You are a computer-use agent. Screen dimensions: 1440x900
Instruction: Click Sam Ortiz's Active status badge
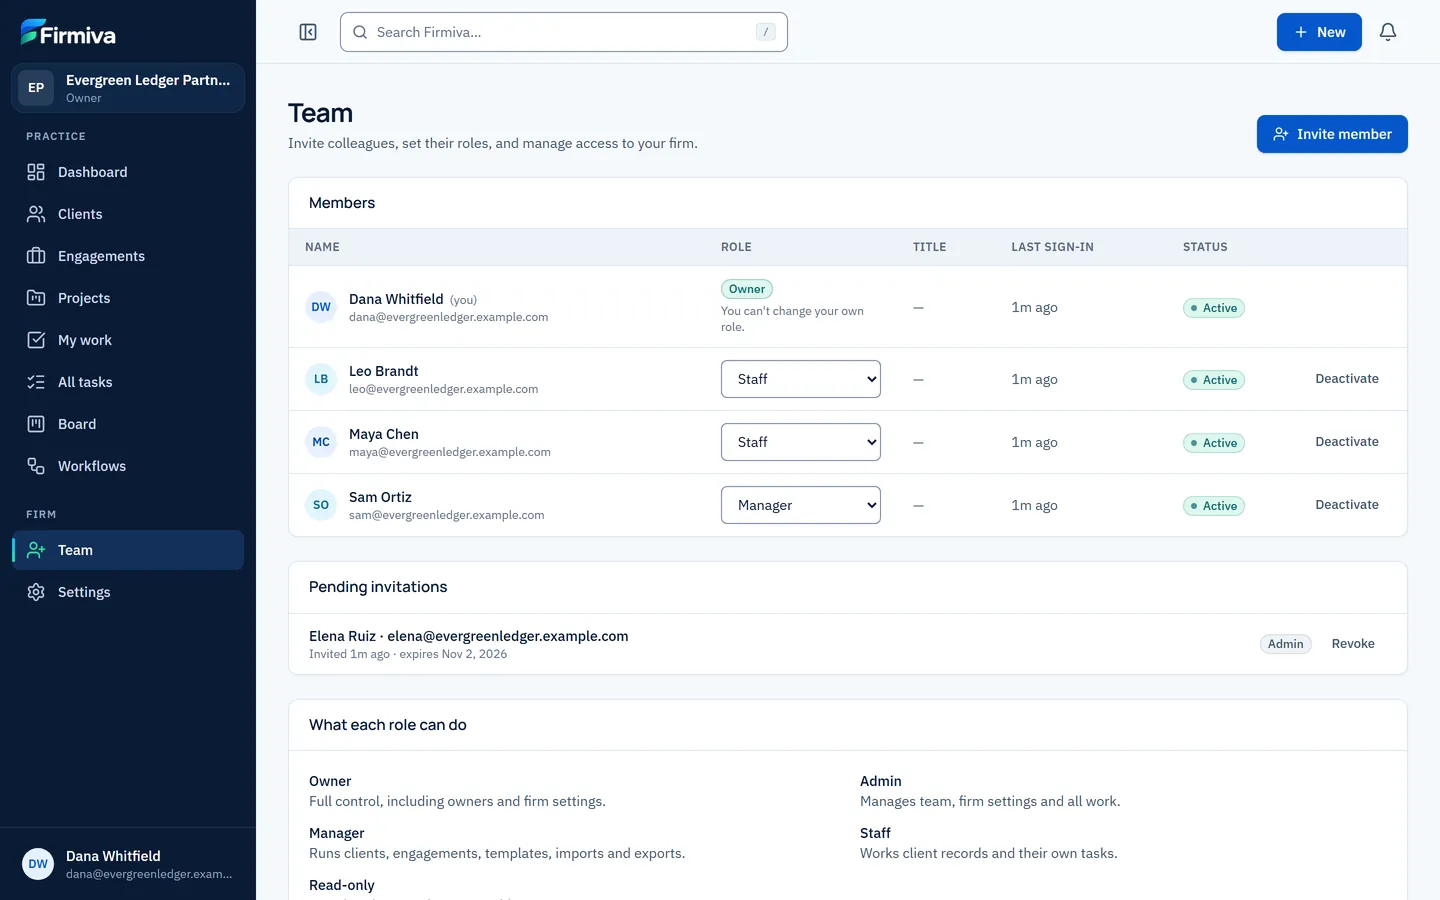pos(1214,506)
